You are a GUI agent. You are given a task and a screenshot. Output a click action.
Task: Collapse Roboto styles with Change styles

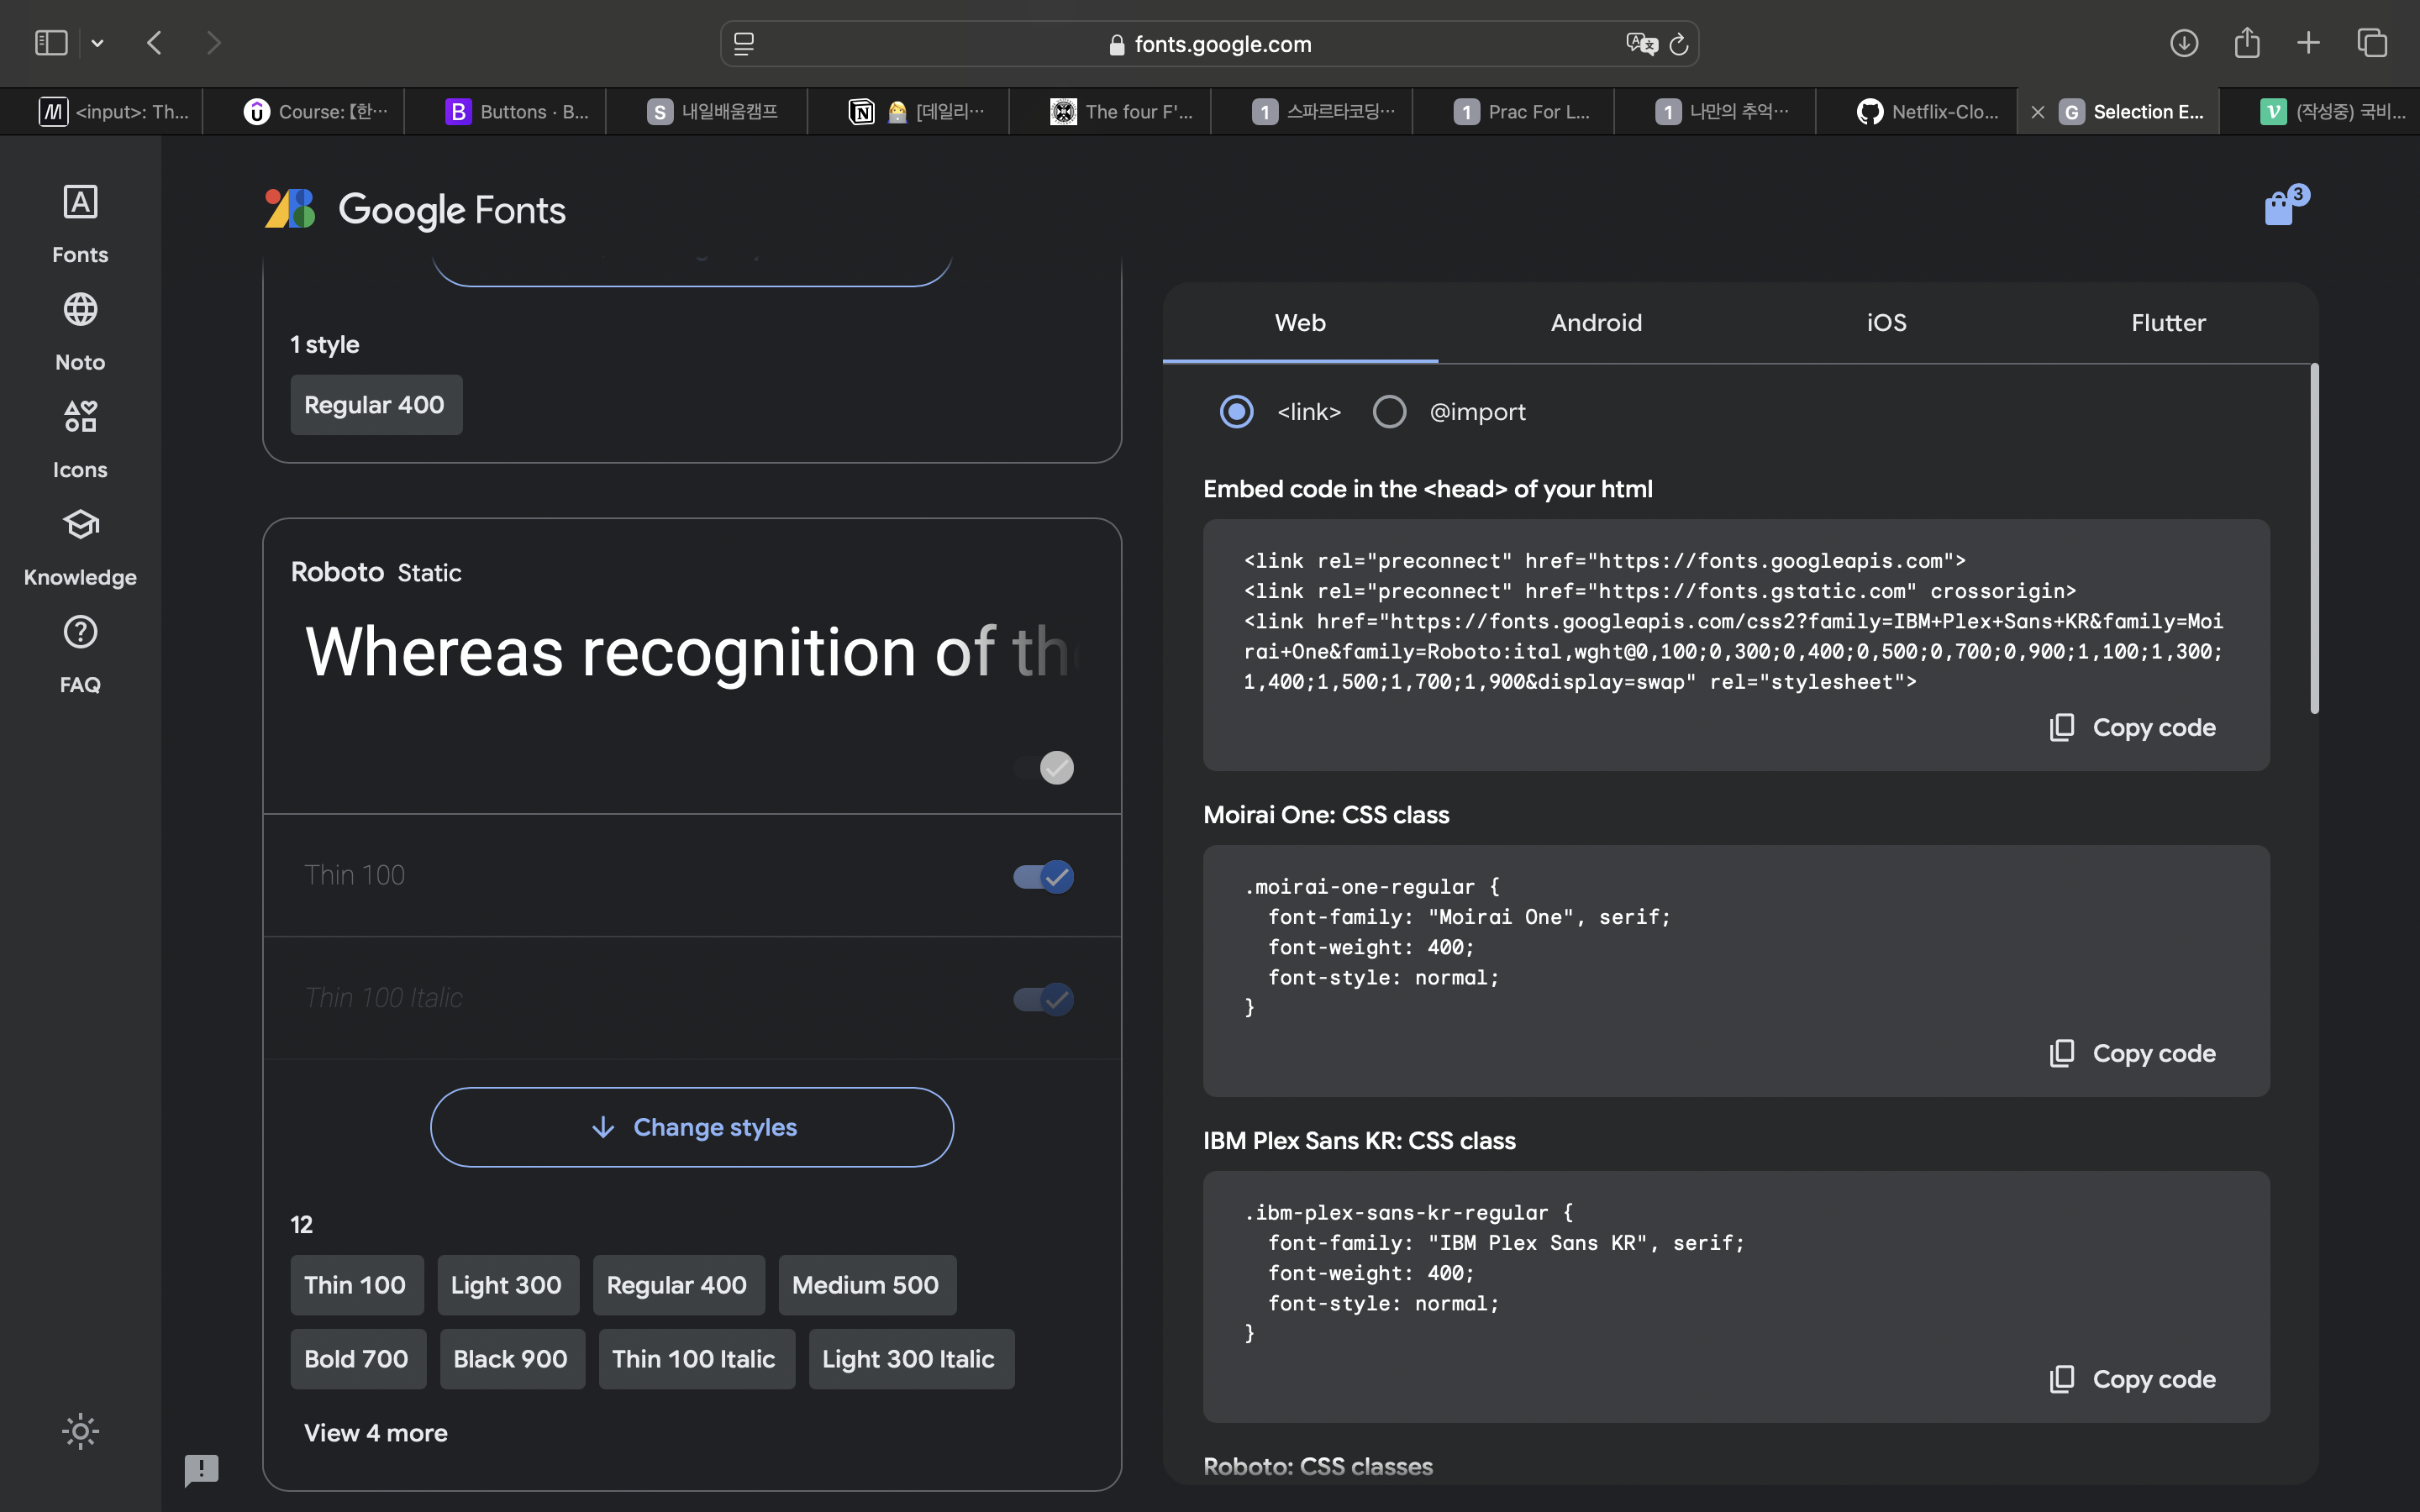pyautogui.click(x=692, y=1127)
